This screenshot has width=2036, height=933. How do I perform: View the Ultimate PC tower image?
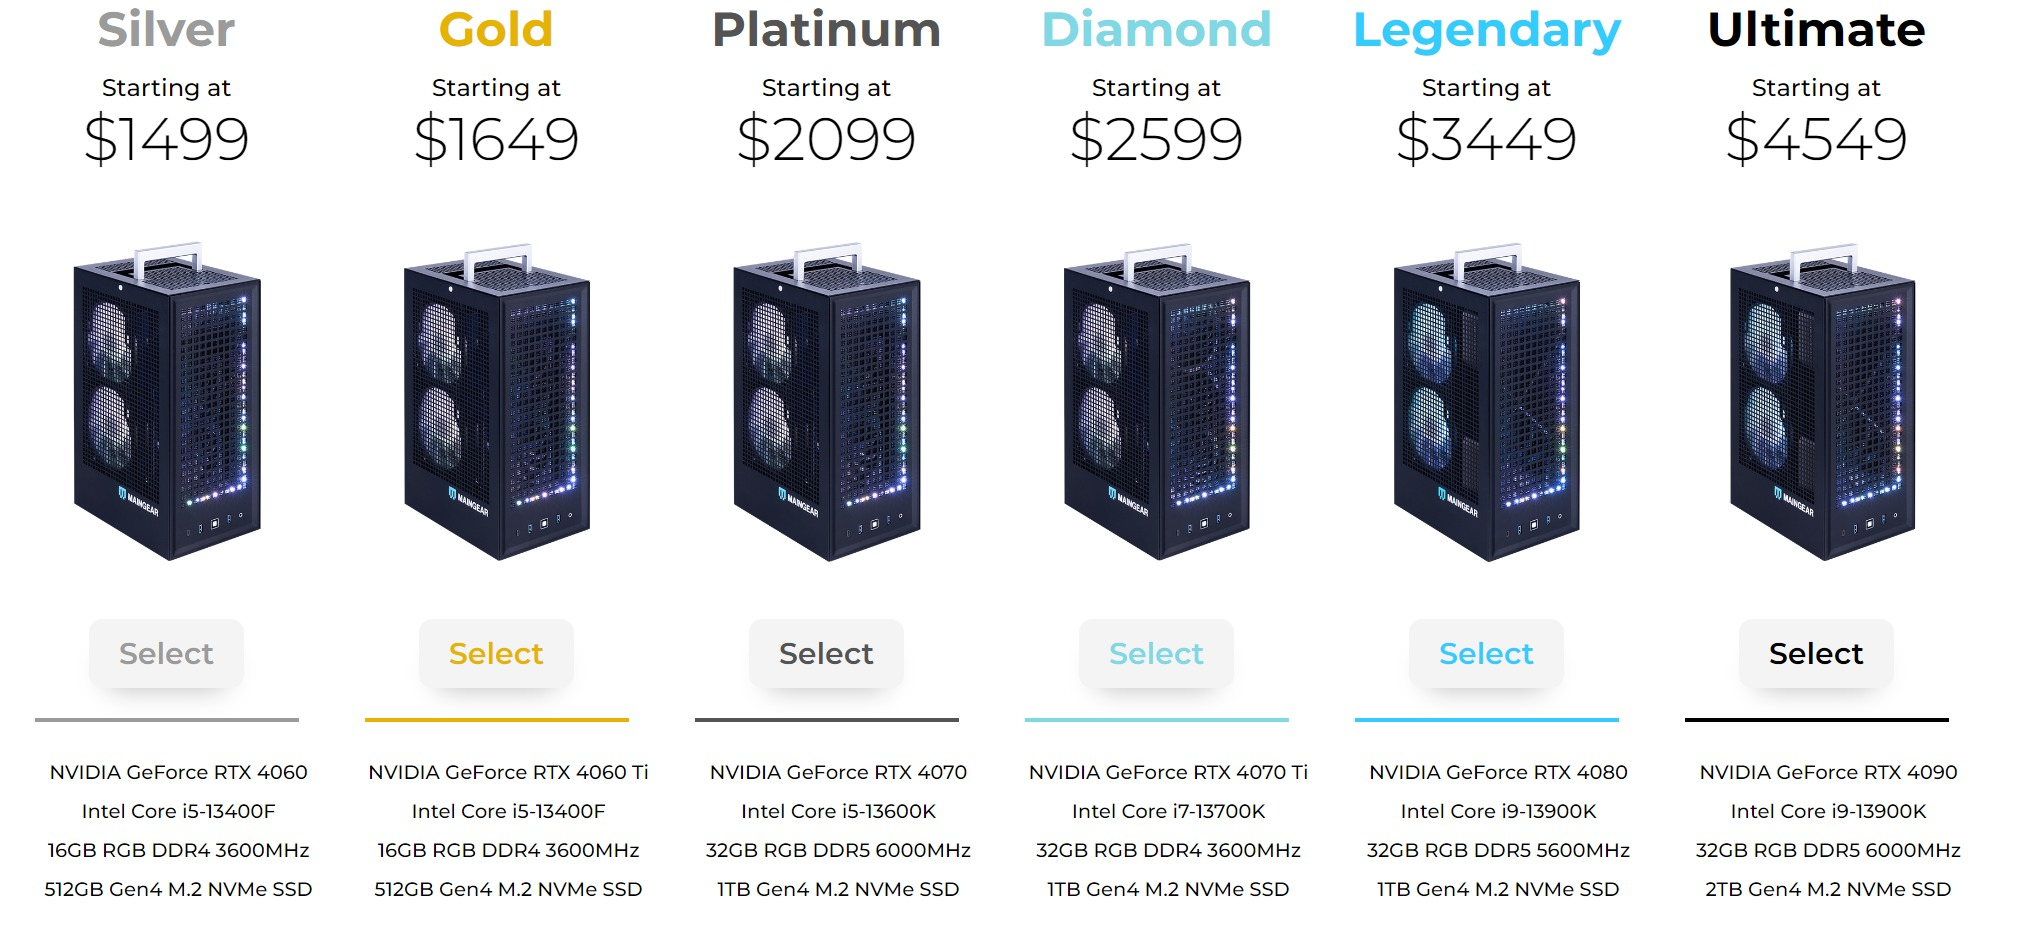[x=1822, y=400]
